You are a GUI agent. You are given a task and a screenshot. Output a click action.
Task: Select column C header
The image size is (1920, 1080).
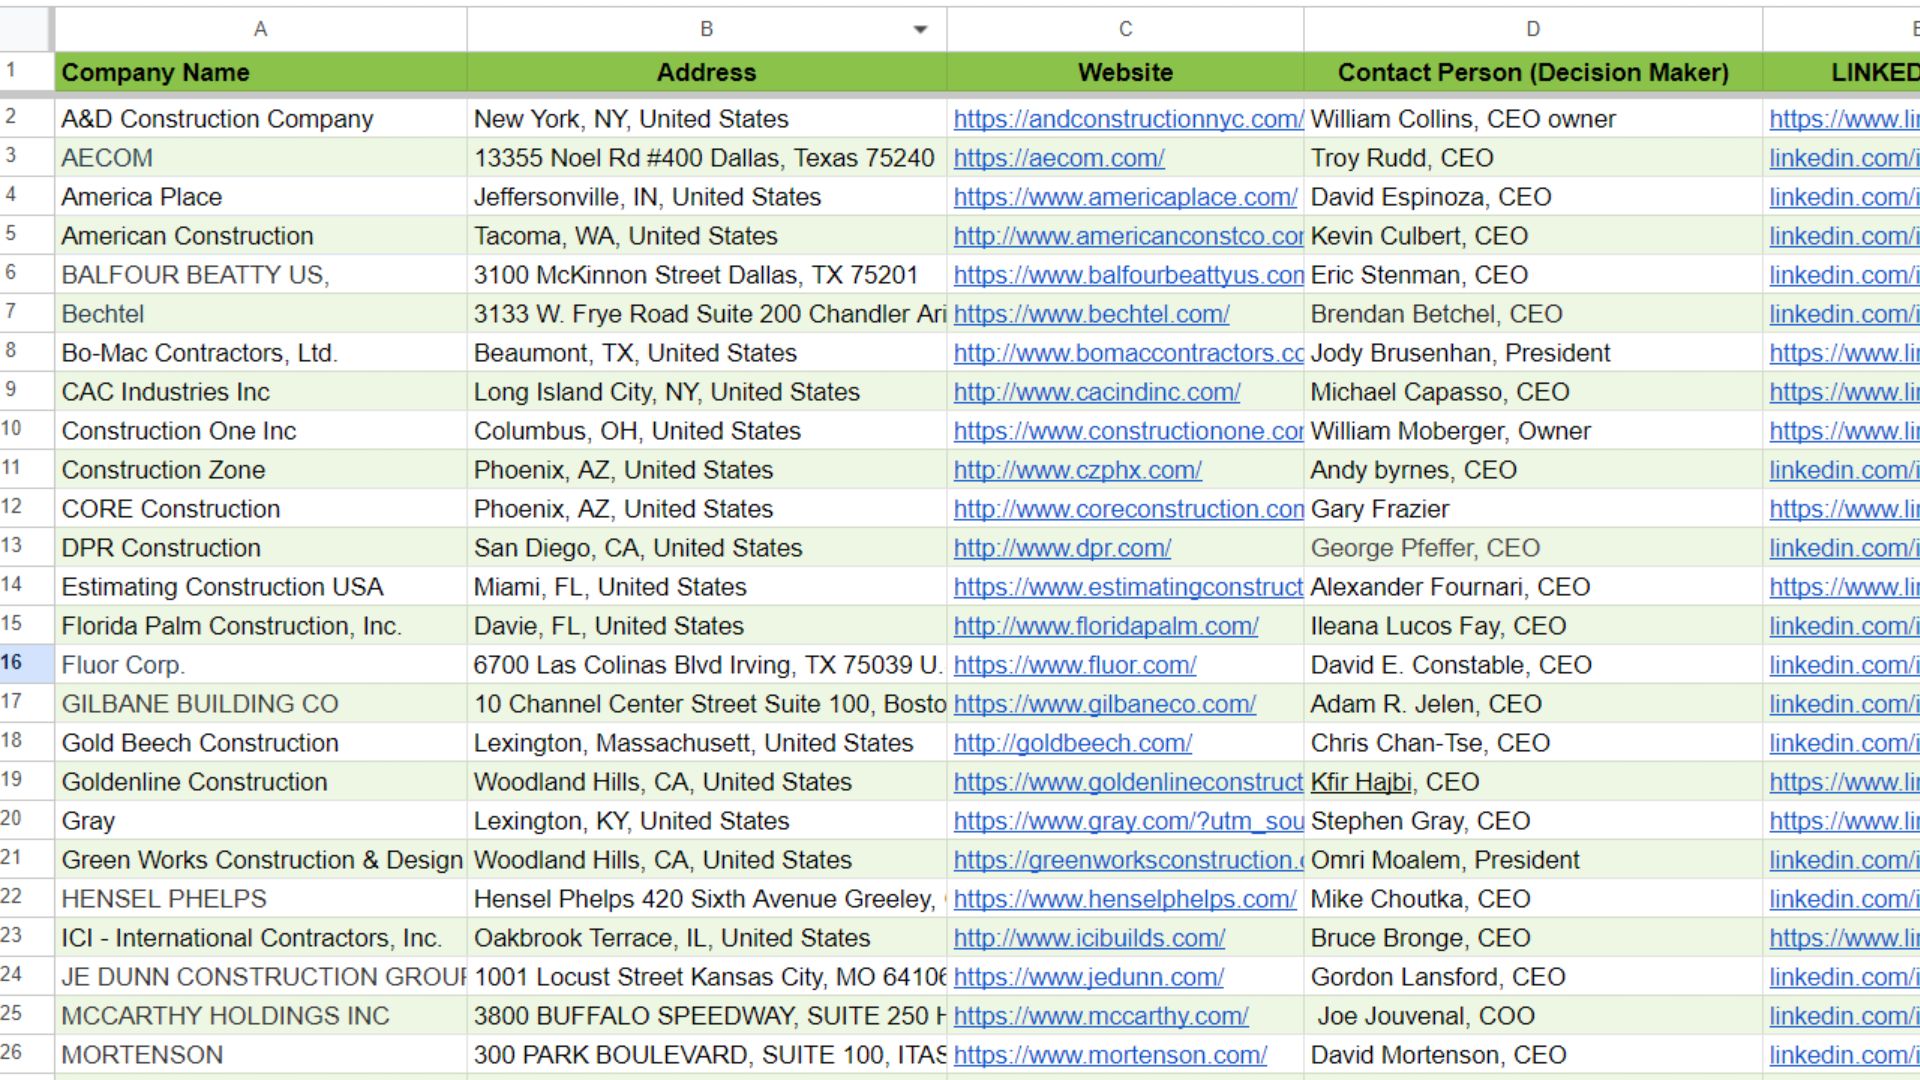click(1125, 30)
